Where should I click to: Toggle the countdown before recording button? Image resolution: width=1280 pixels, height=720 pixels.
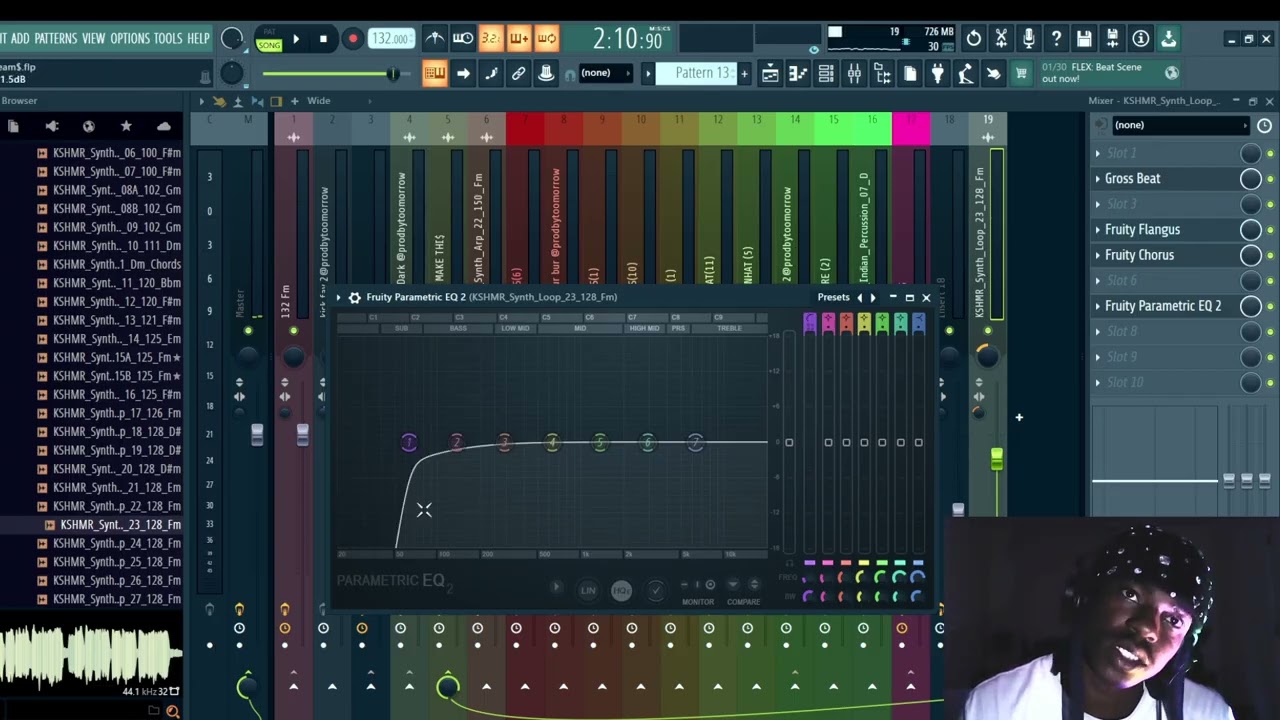click(491, 39)
